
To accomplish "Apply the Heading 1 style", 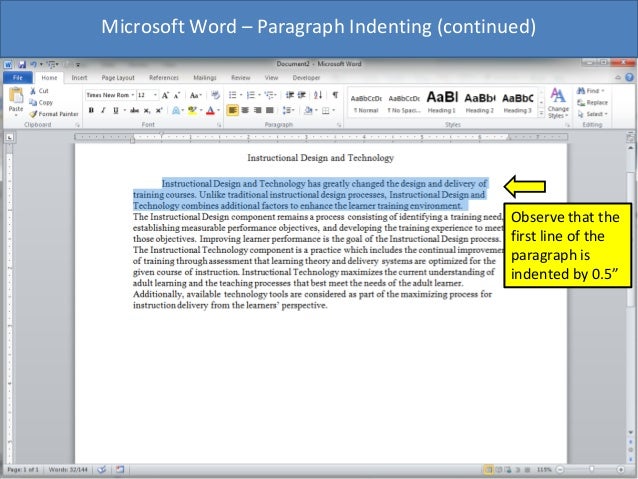I will [x=442, y=103].
